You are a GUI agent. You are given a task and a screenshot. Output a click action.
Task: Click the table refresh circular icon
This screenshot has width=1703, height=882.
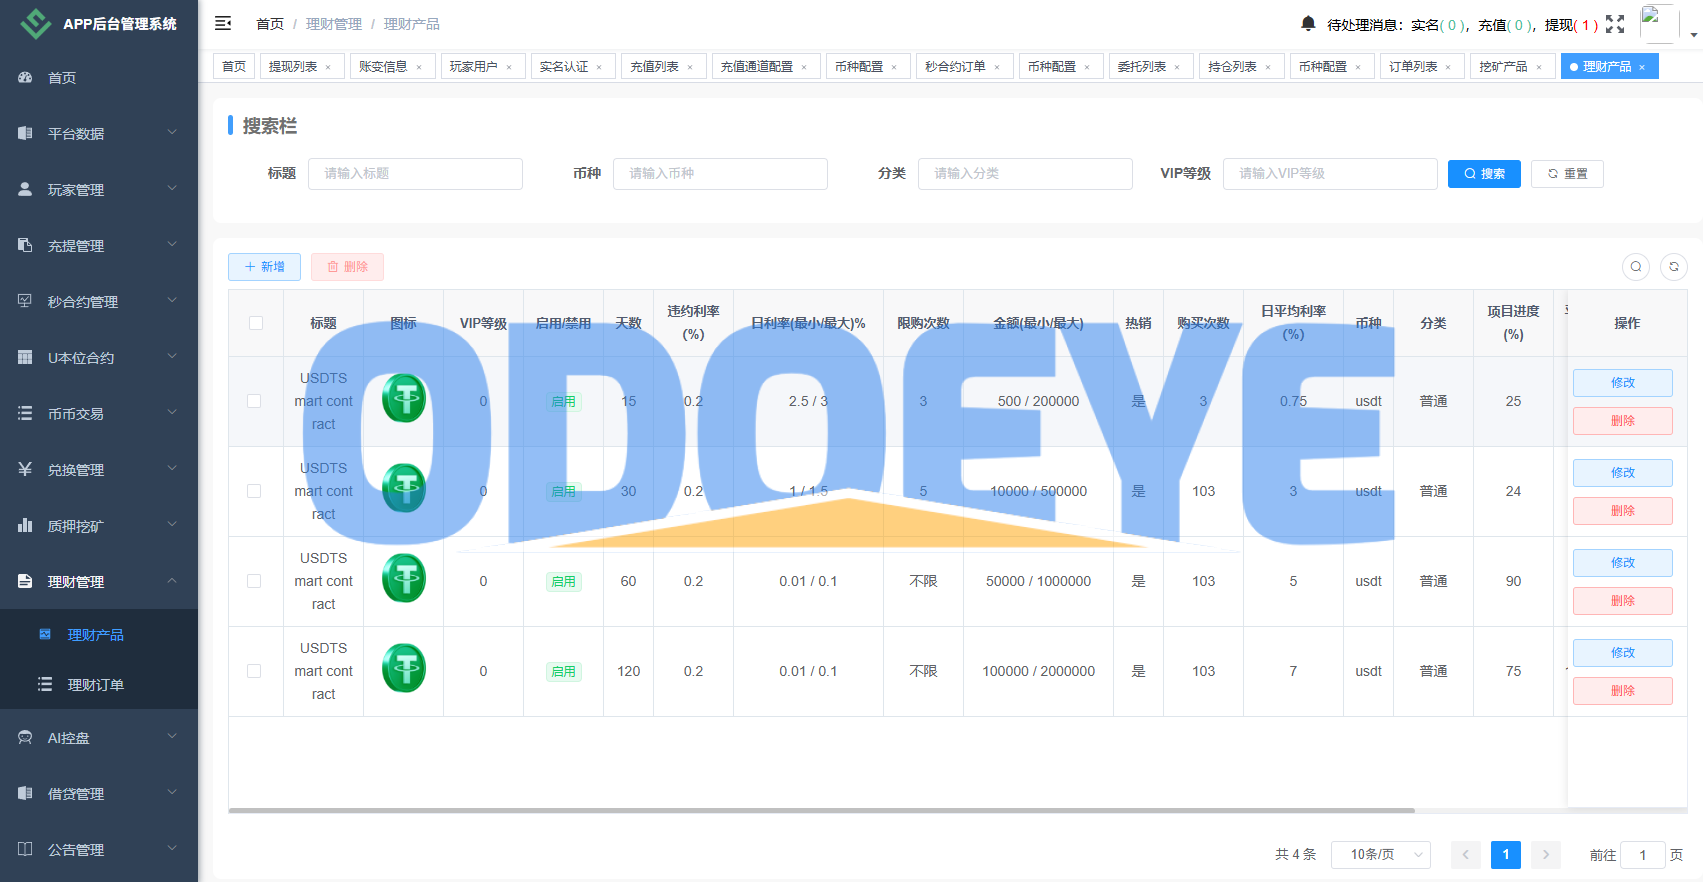(1674, 267)
